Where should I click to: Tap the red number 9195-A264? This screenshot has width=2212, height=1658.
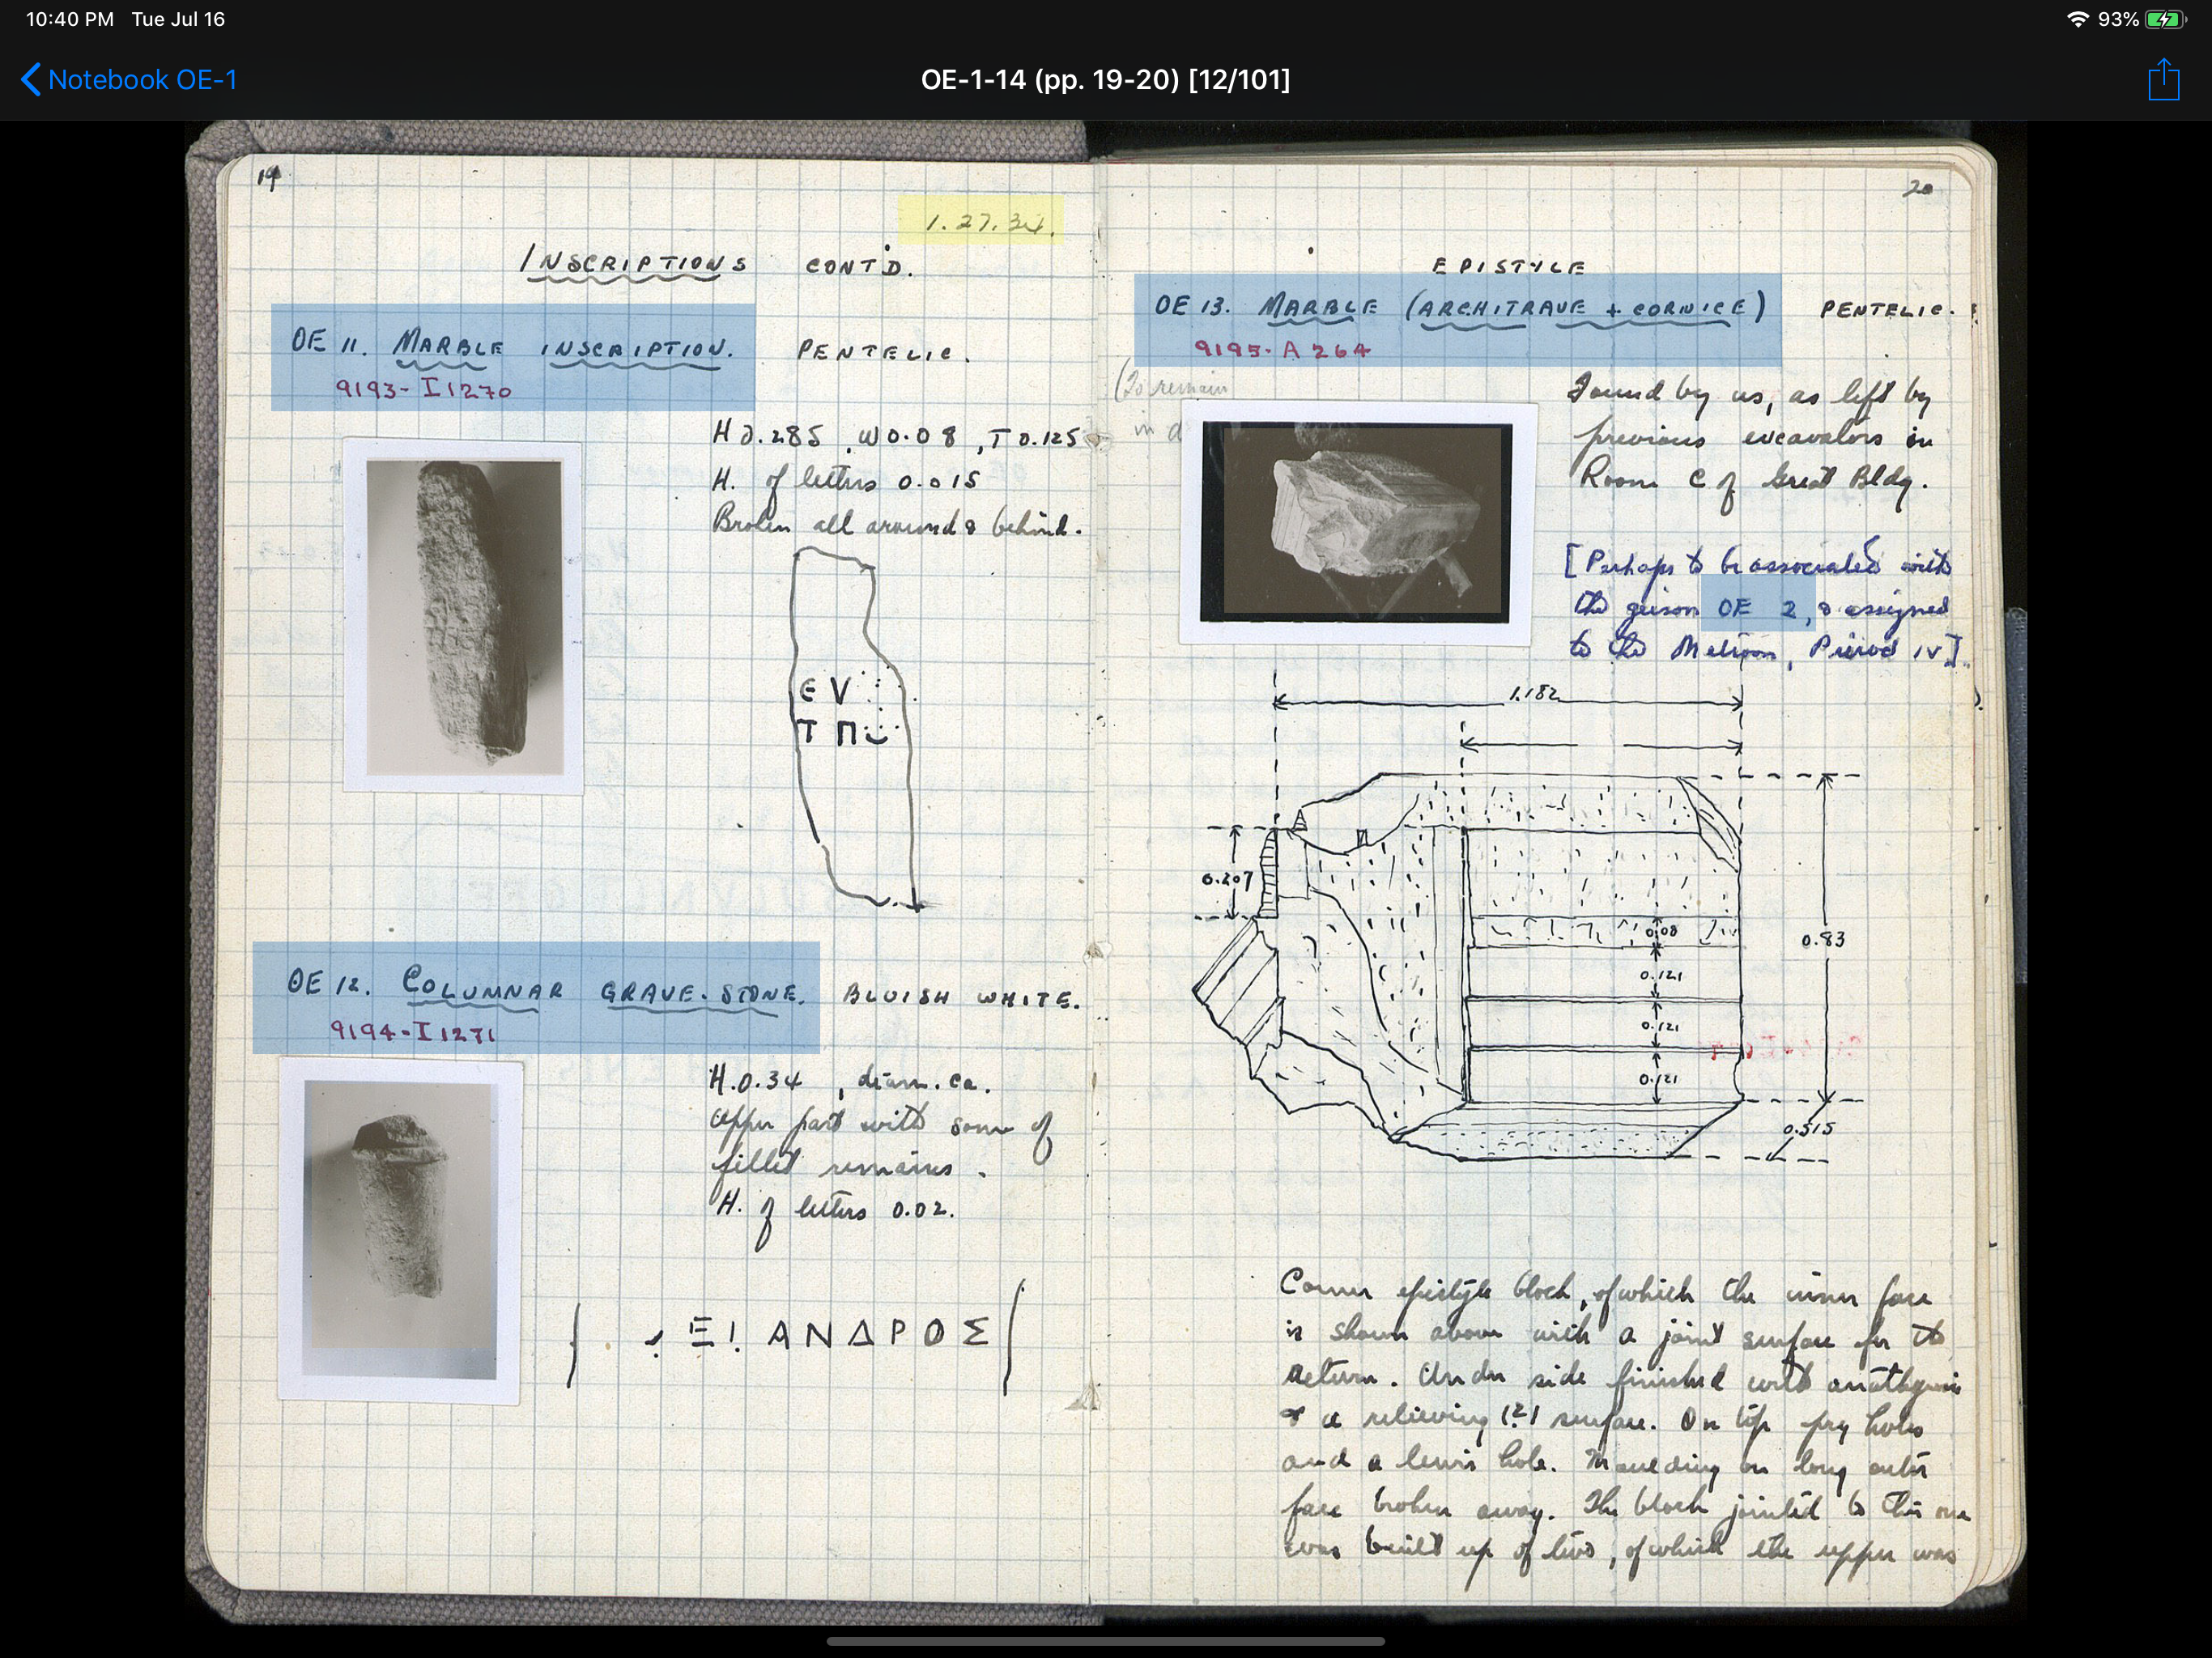coord(1282,349)
